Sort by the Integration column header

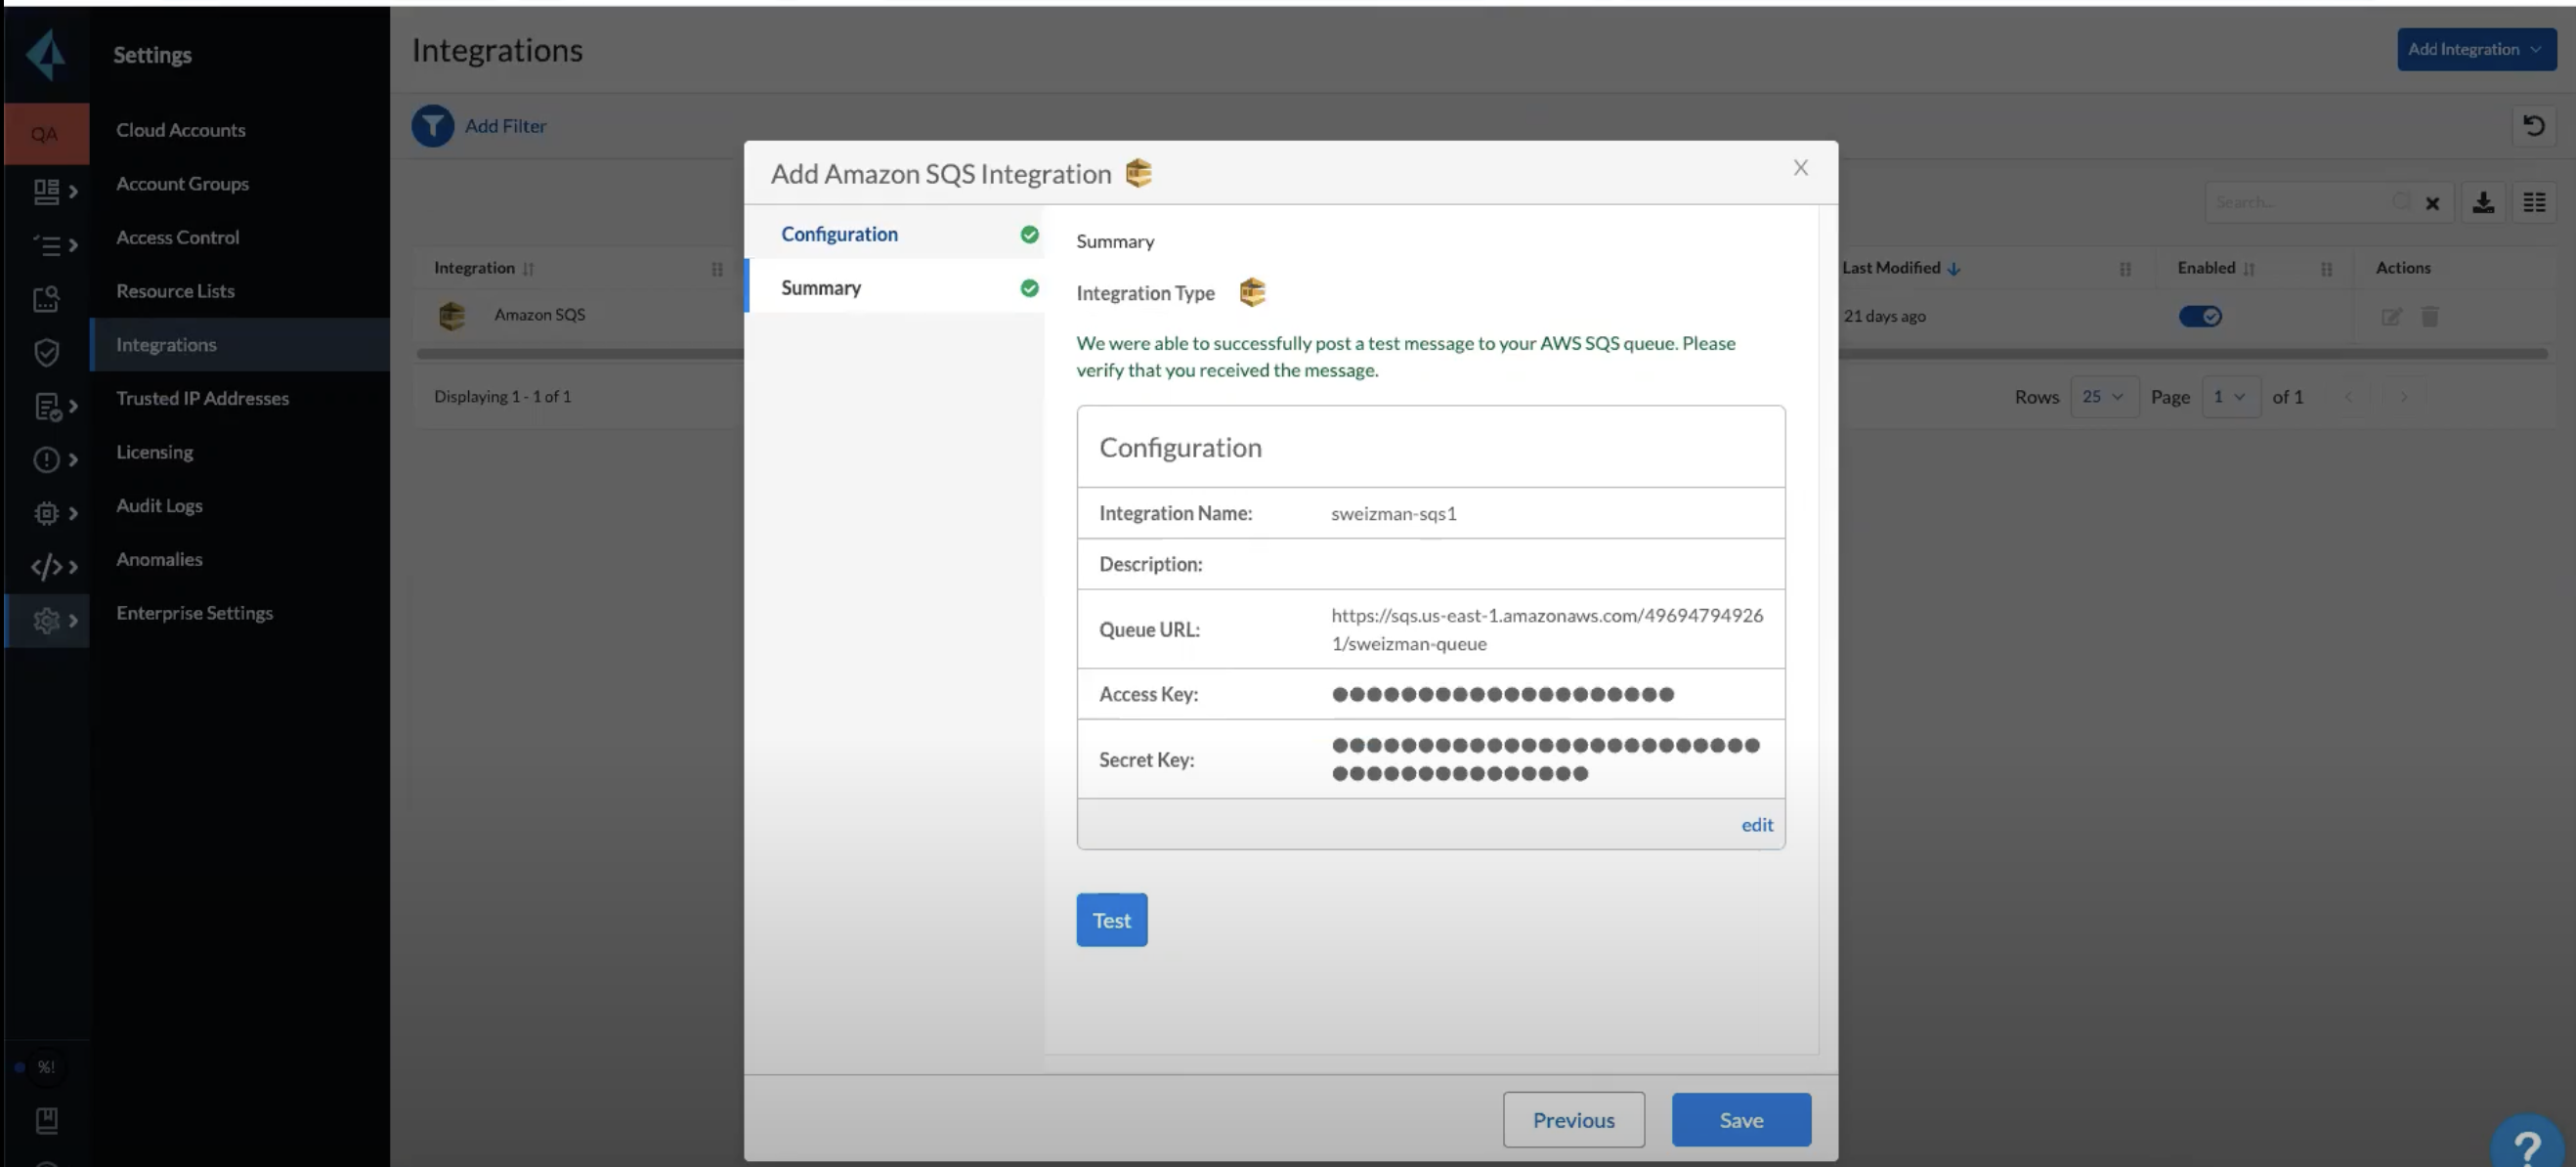click(x=484, y=268)
